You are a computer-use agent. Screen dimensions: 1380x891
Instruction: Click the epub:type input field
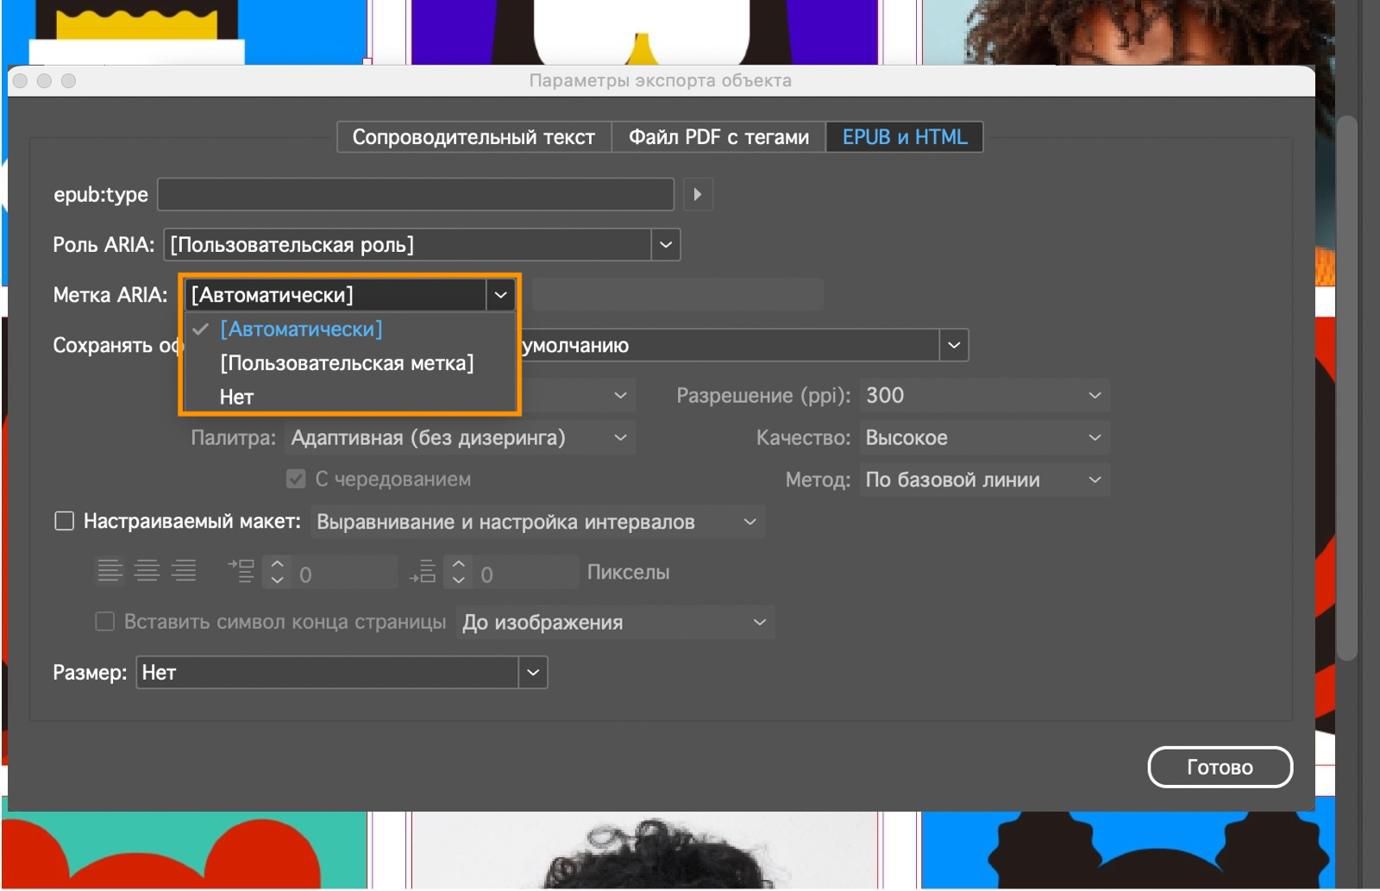(415, 194)
